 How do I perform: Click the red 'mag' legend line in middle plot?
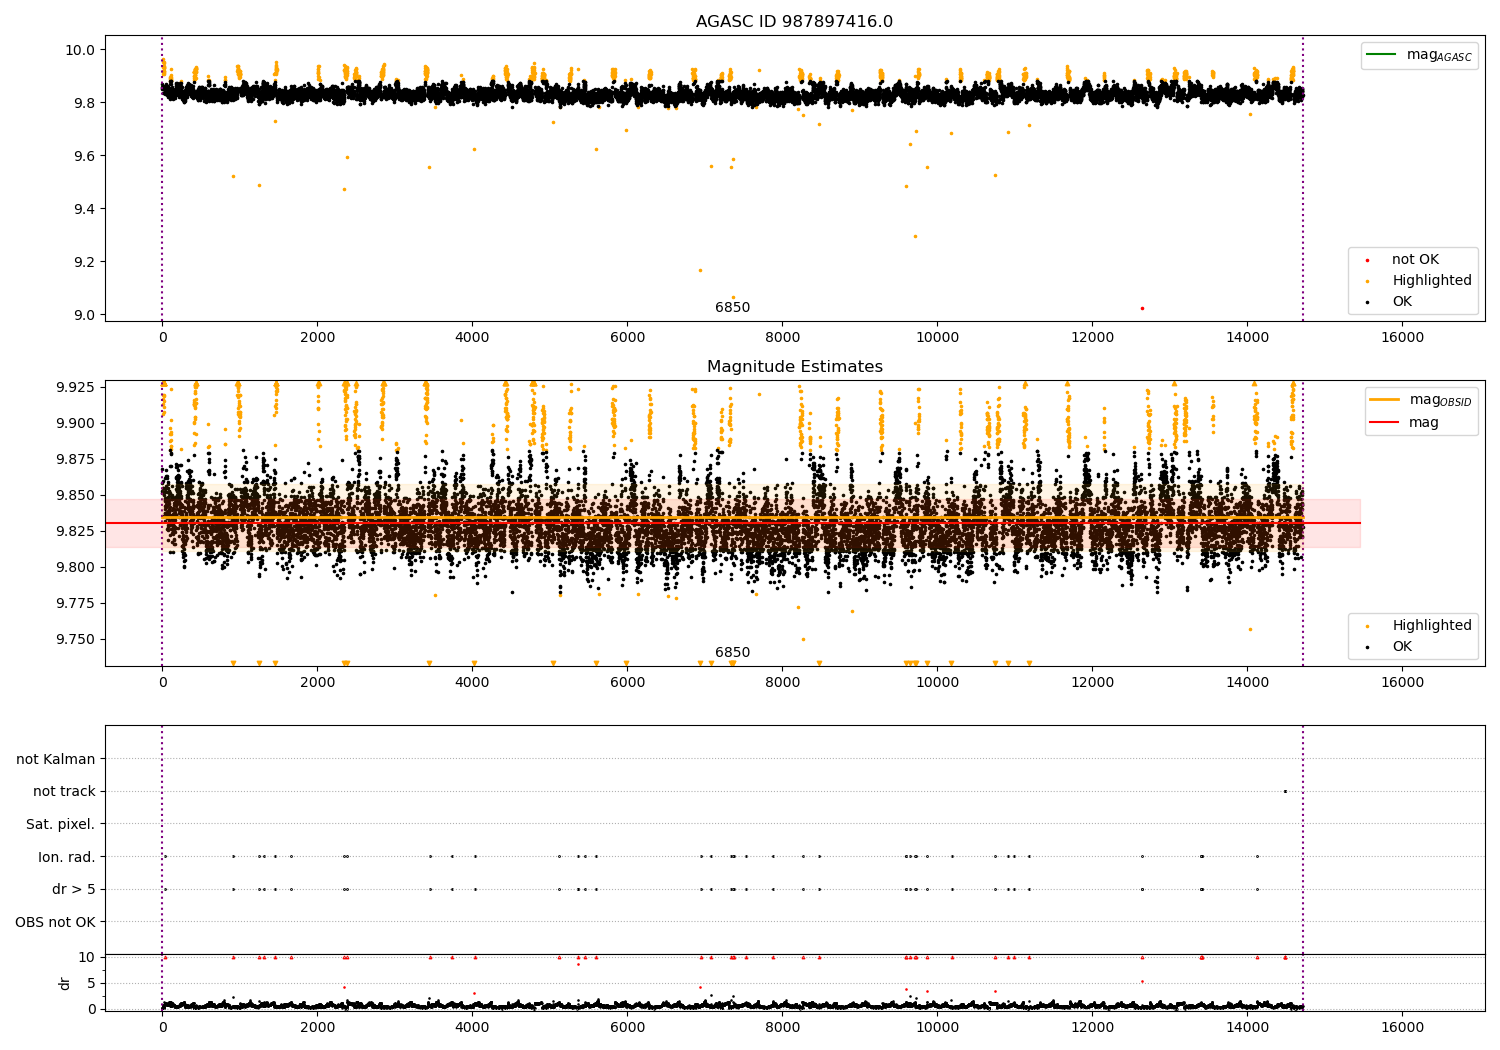1385,423
